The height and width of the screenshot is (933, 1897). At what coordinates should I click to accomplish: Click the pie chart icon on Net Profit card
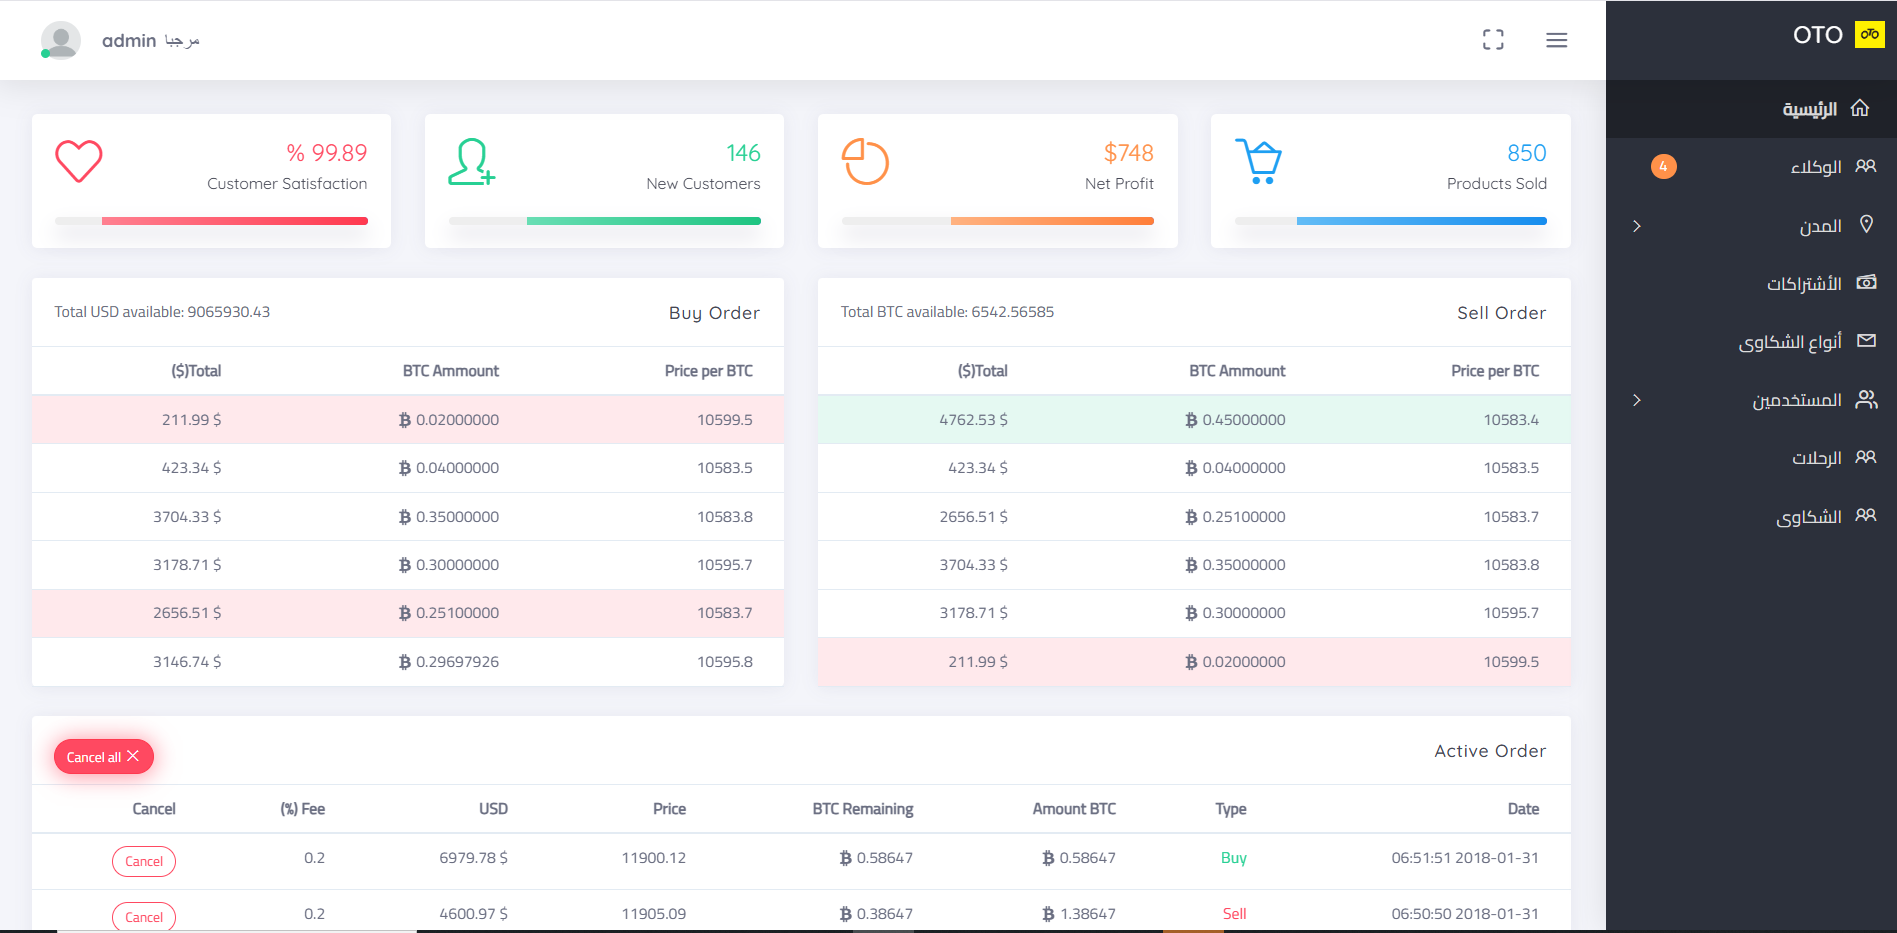(x=865, y=162)
